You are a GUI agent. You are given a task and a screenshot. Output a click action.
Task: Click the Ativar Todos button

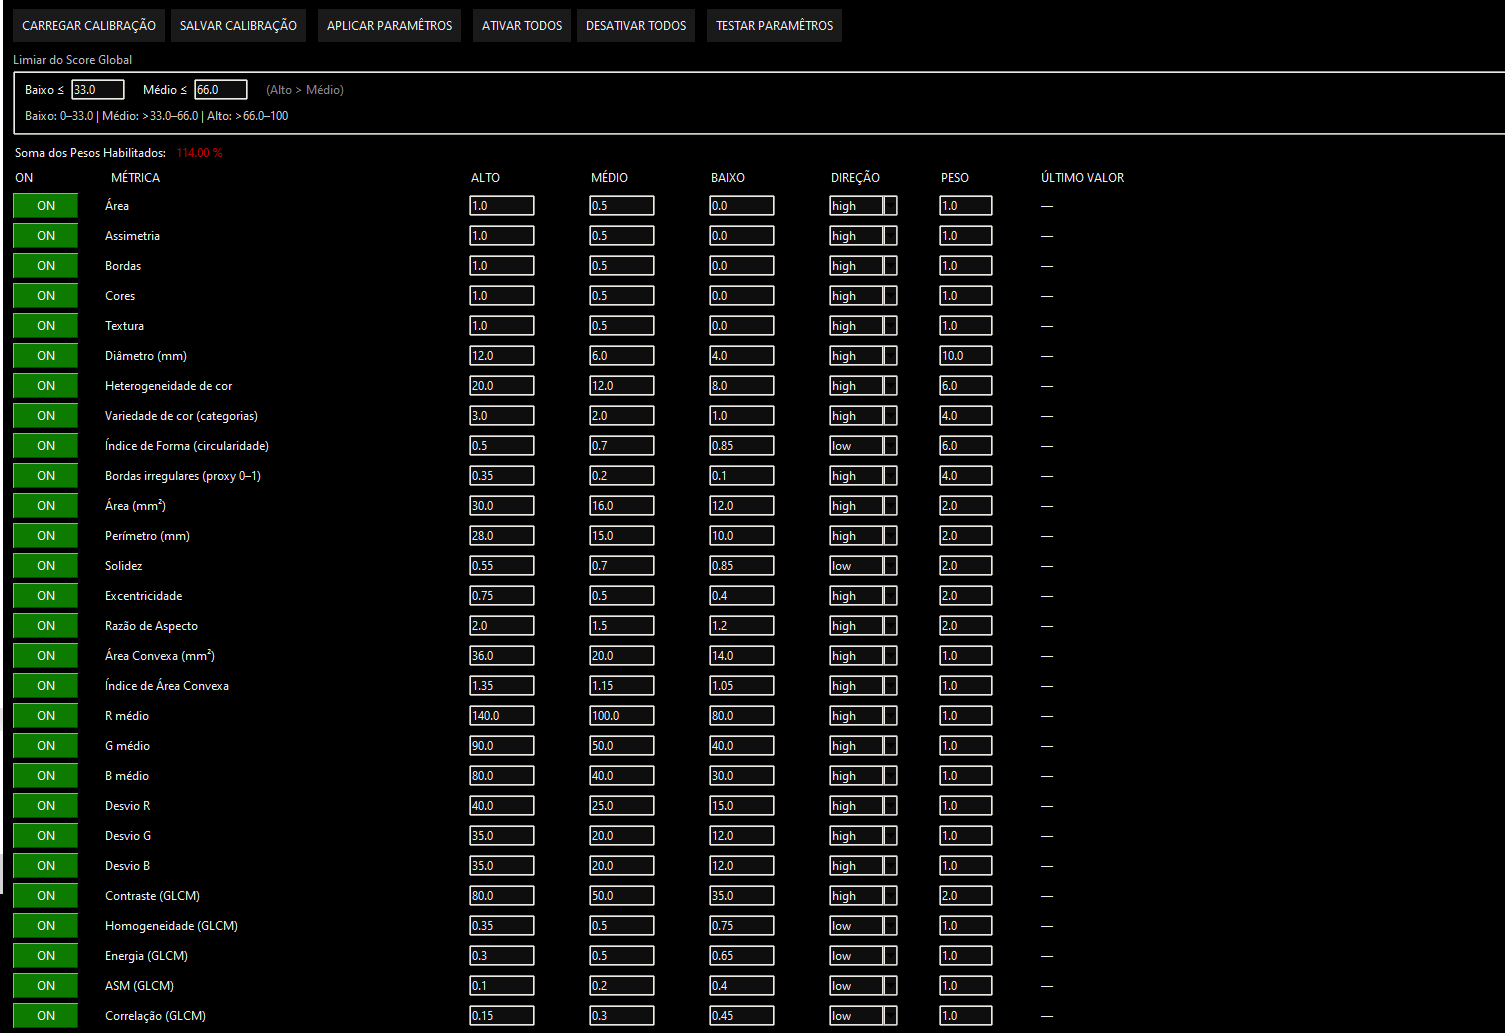(522, 26)
